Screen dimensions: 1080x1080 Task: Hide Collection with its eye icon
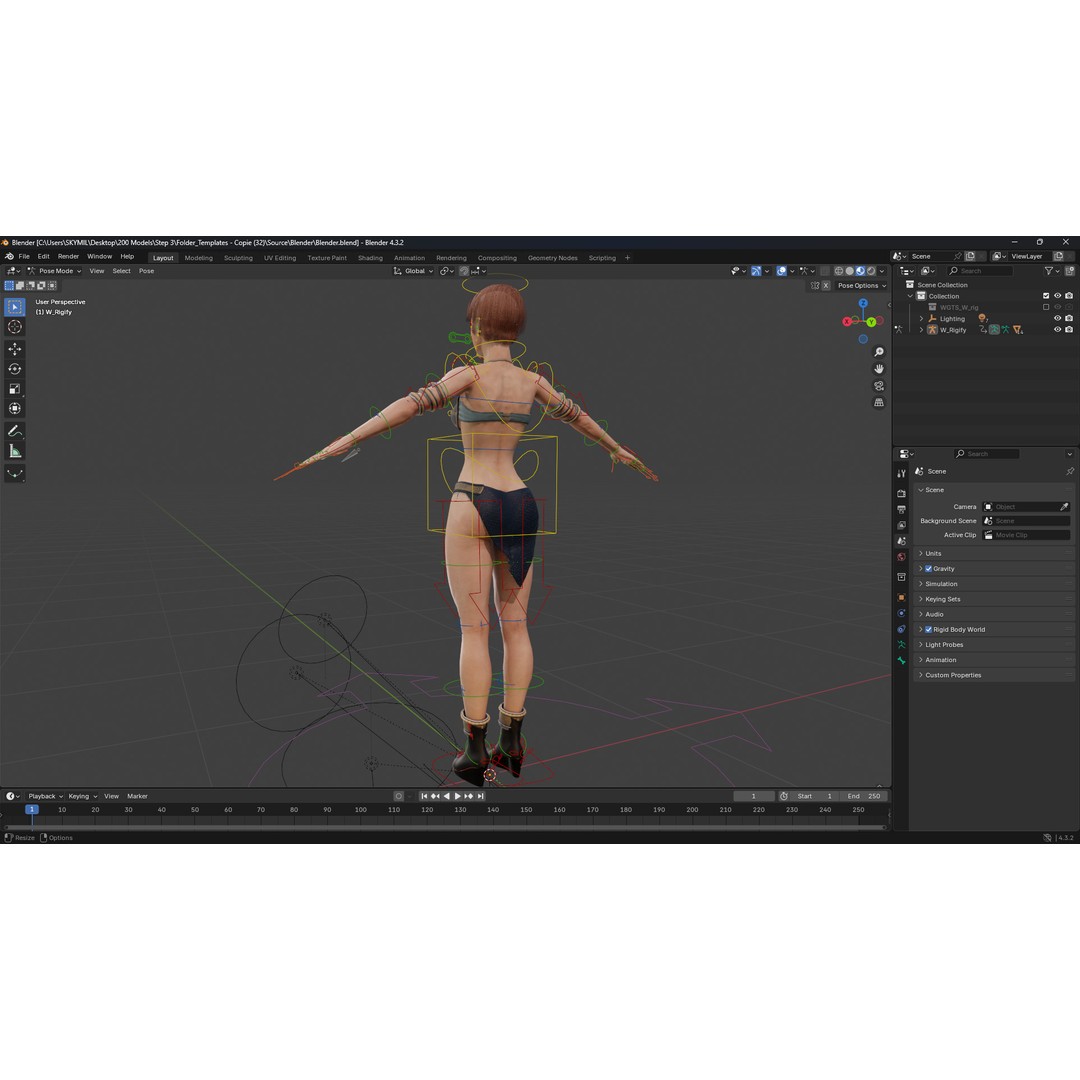[x=1057, y=296]
